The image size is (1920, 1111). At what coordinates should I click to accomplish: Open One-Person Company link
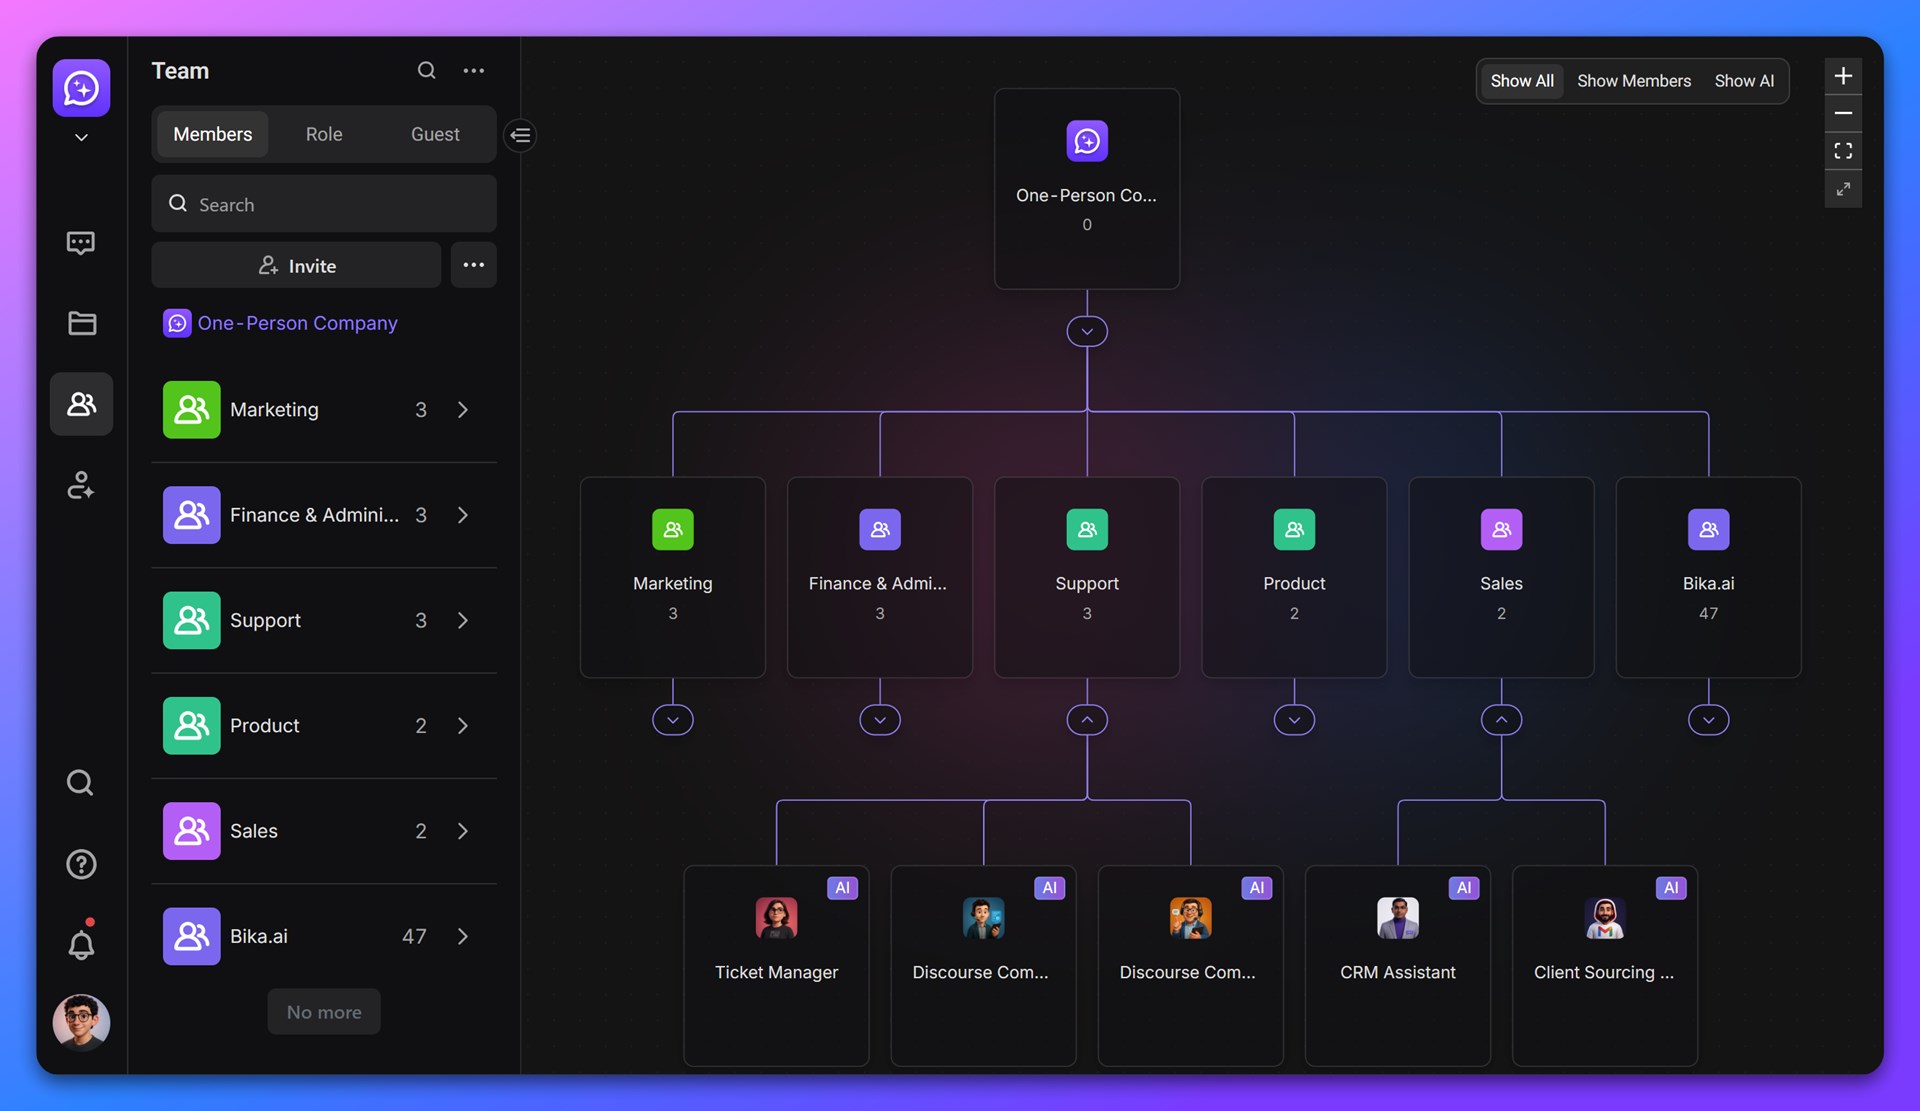[x=297, y=323]
